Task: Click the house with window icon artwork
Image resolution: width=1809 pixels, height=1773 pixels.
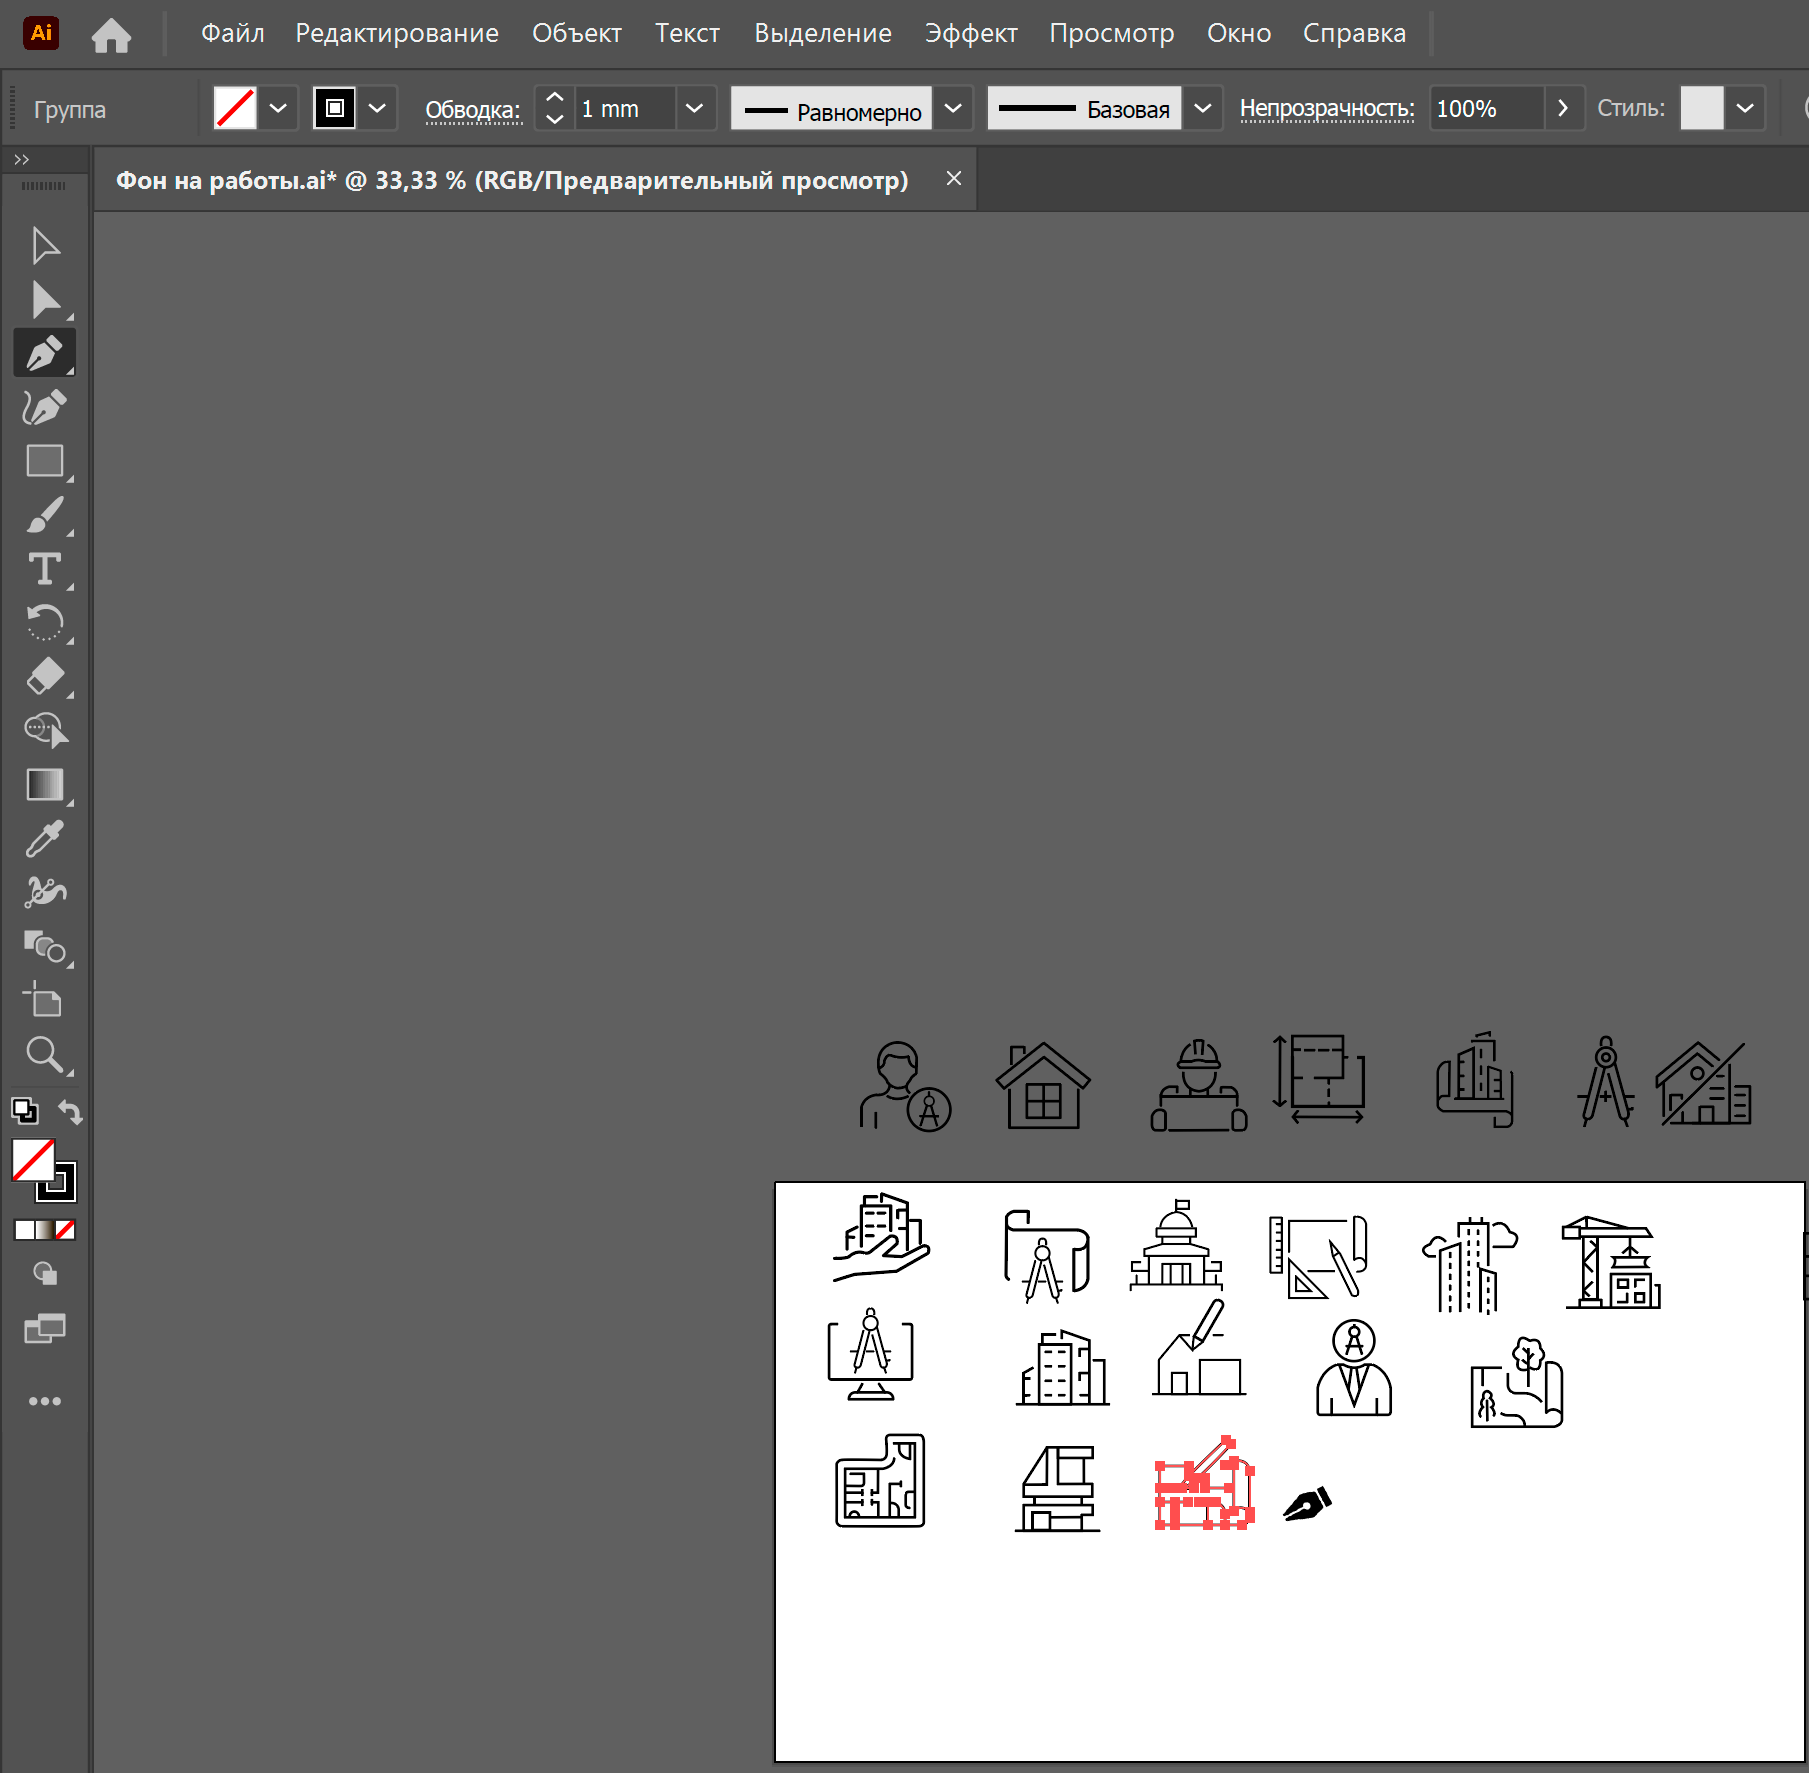Action: [x=1043, y=1085]
